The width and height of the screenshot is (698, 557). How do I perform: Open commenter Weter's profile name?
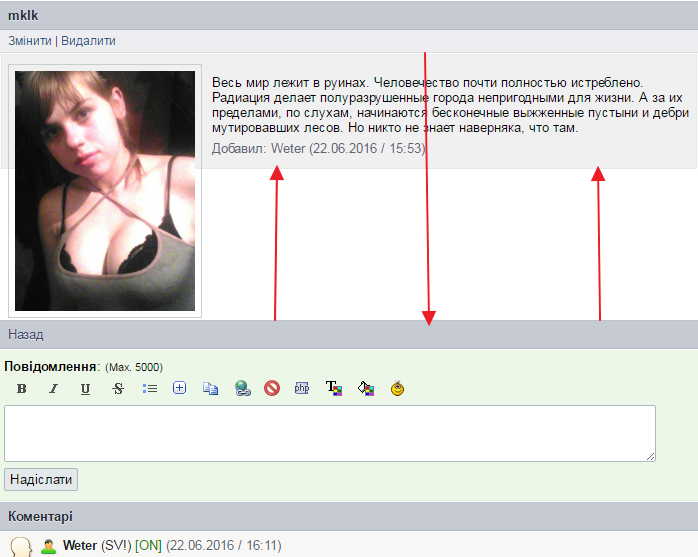(80, 545)
